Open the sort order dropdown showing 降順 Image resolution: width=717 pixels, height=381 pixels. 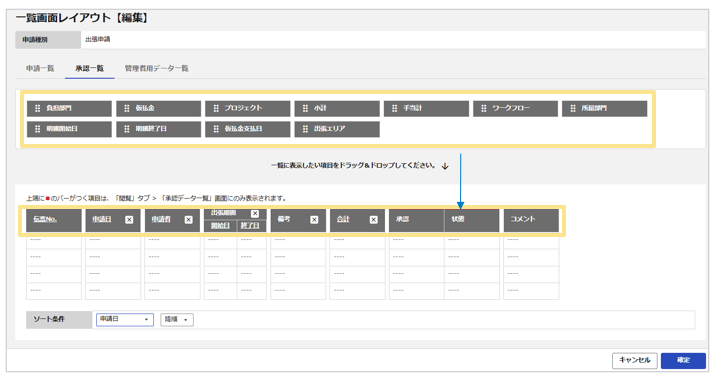pyautogui.click(x=177, y=319)
